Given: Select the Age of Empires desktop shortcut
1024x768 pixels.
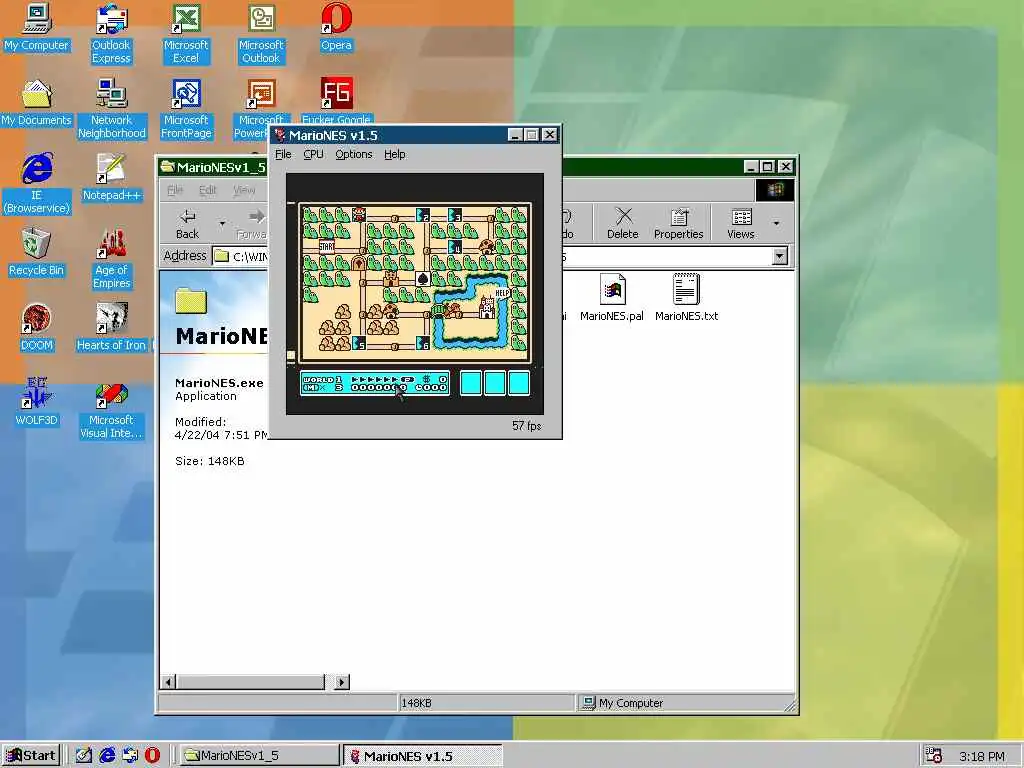Looking at the screenshot, I should 111,259.
